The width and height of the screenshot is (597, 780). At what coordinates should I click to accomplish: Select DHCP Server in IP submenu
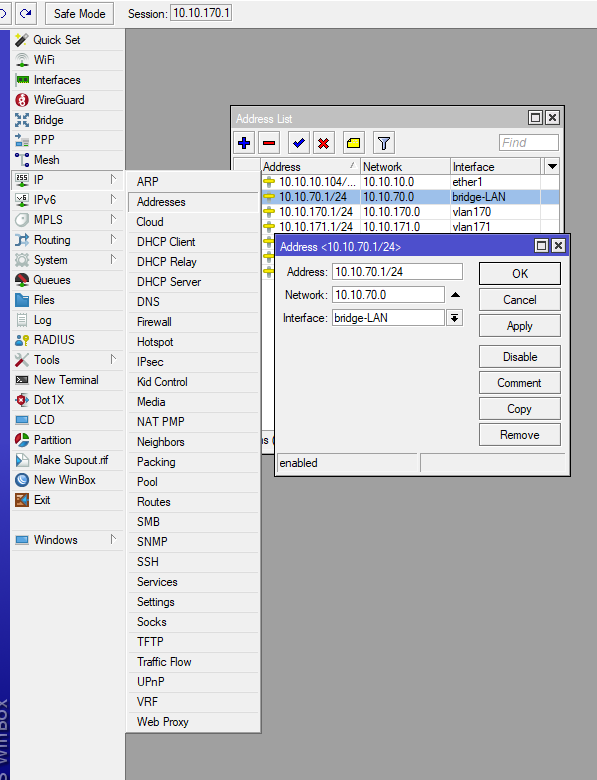tap(169, 282)
